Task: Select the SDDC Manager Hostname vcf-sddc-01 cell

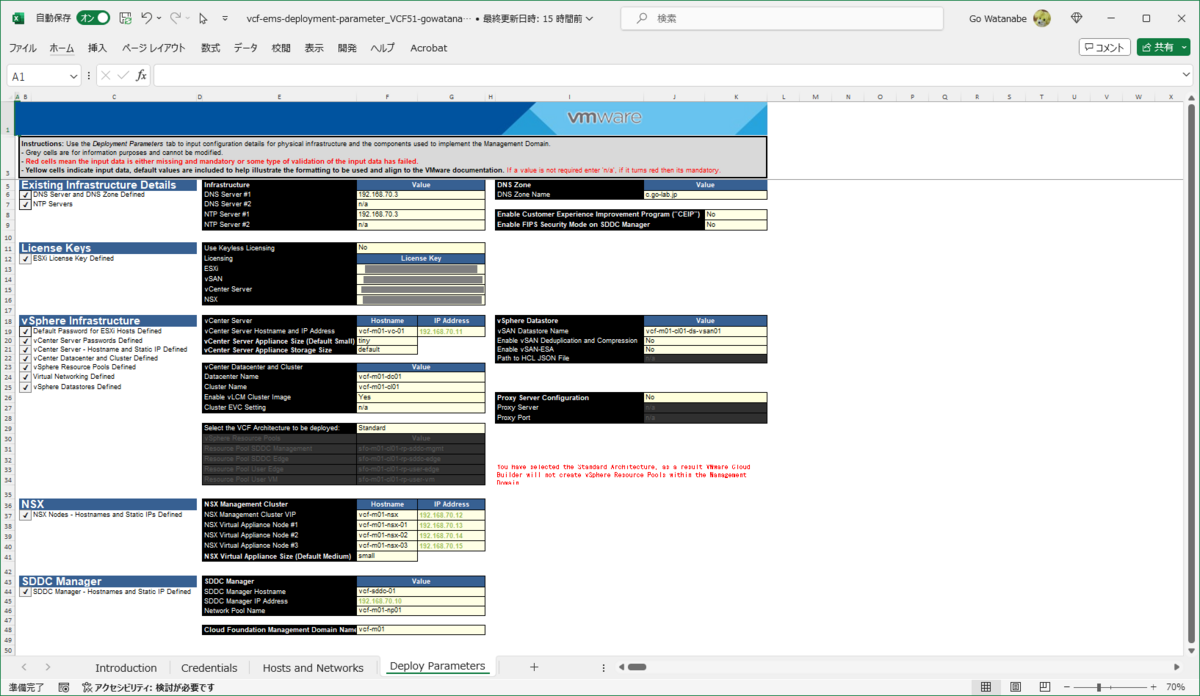Action: [x=420, y=591]
